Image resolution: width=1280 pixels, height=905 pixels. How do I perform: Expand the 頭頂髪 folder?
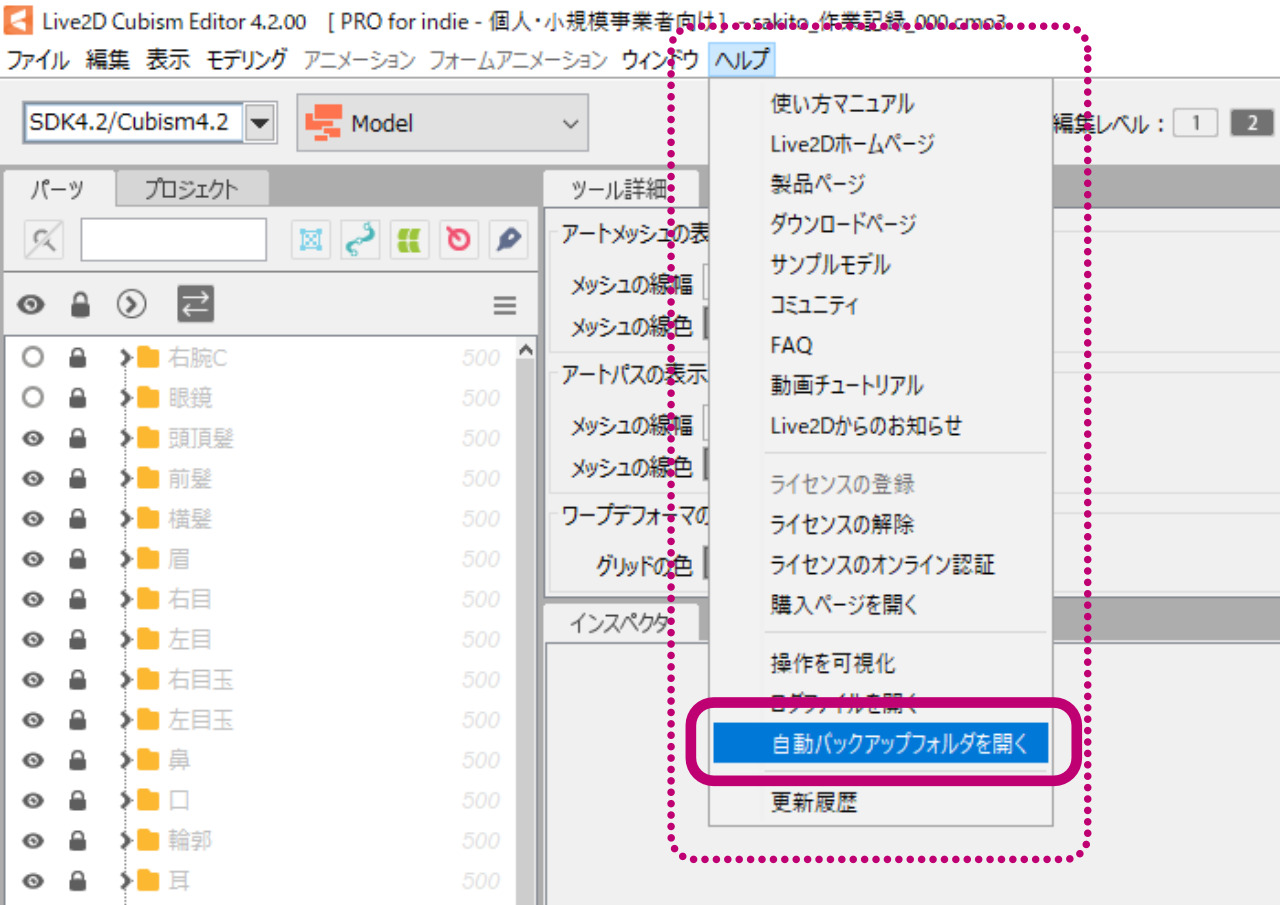coord(126,439)
